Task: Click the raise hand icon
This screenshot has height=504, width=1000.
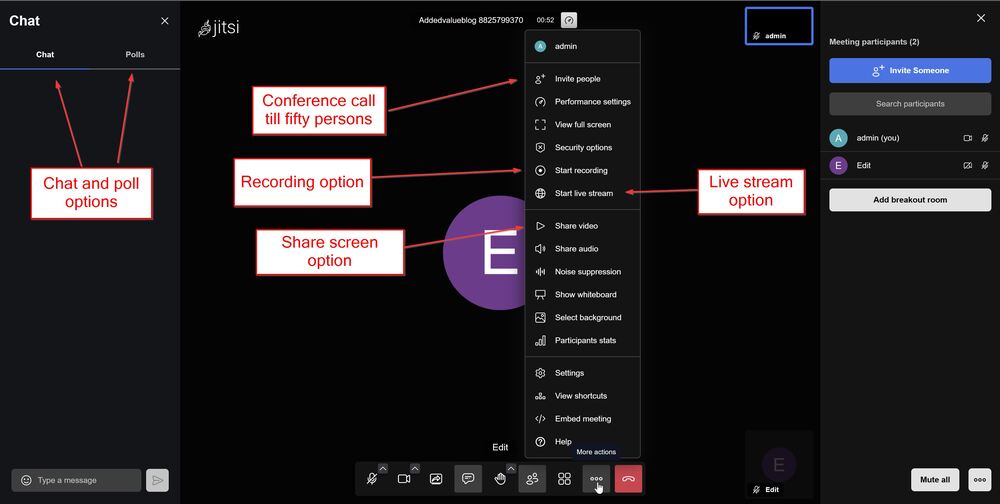Action: [500, 479]
